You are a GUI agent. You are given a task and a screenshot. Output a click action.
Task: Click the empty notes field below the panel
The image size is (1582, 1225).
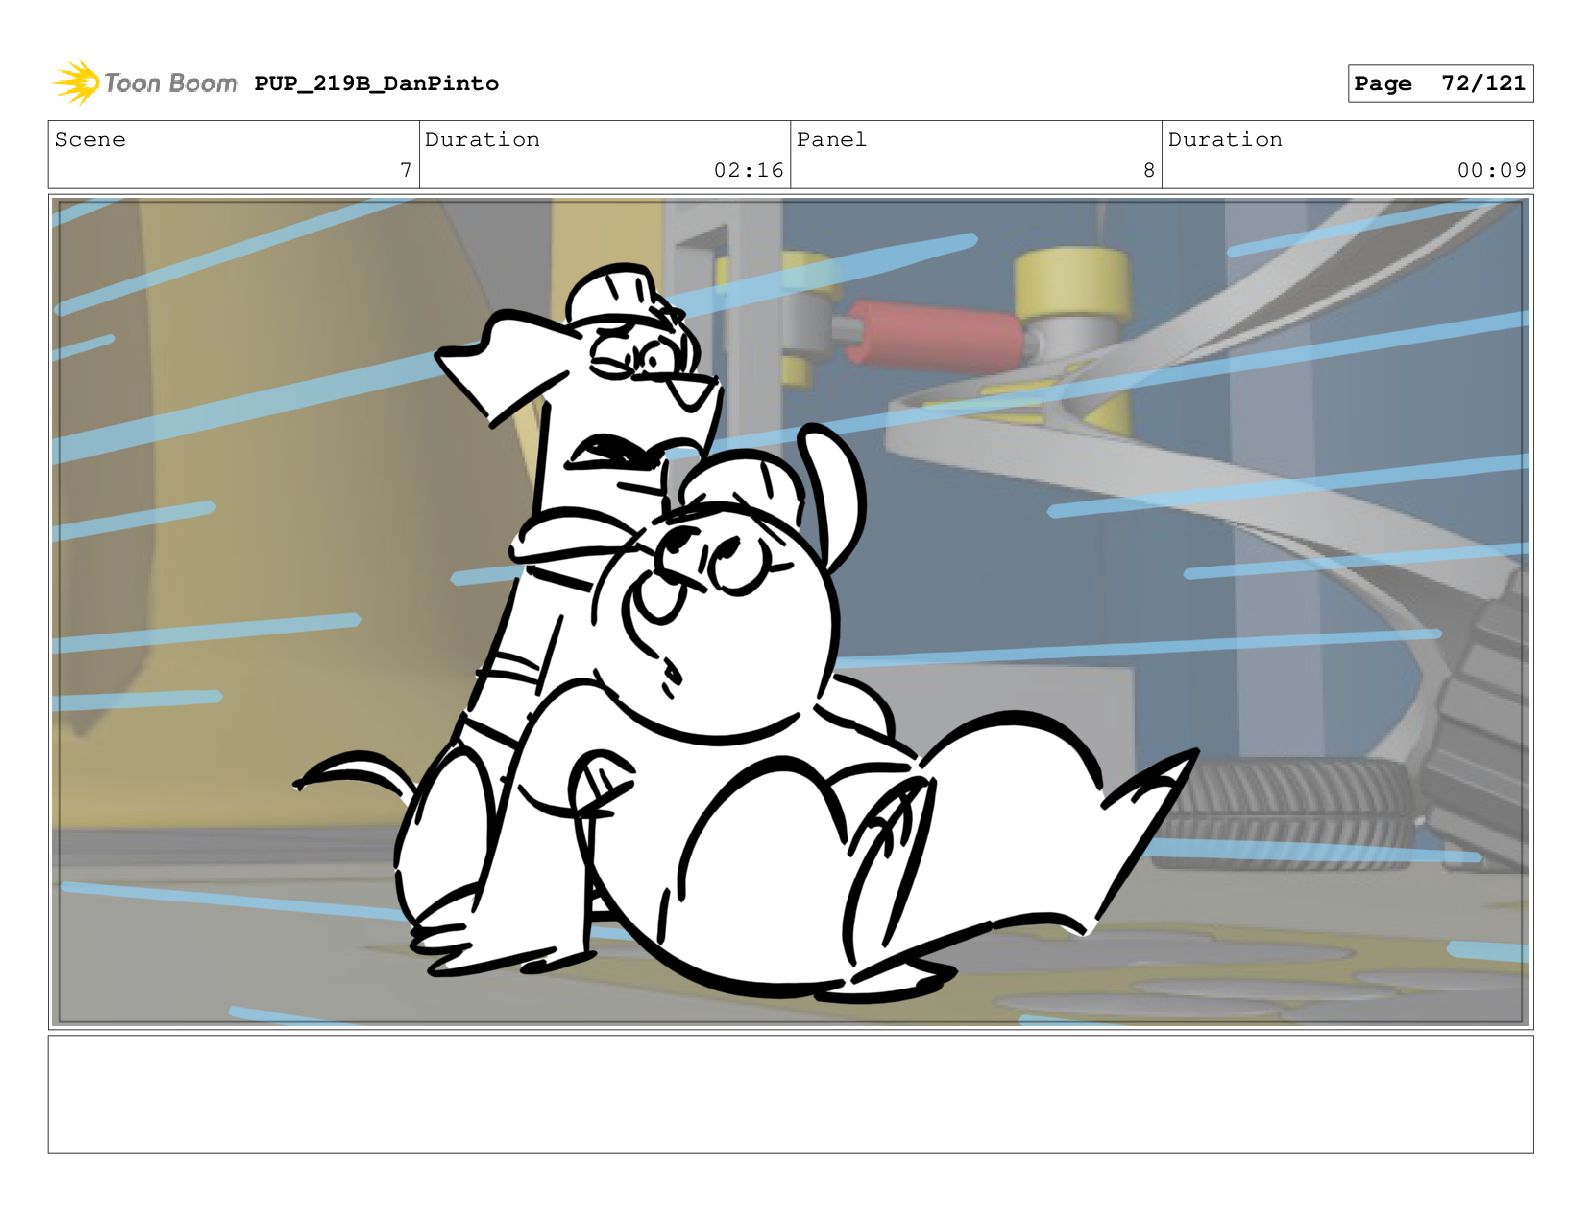[790, 1094]
